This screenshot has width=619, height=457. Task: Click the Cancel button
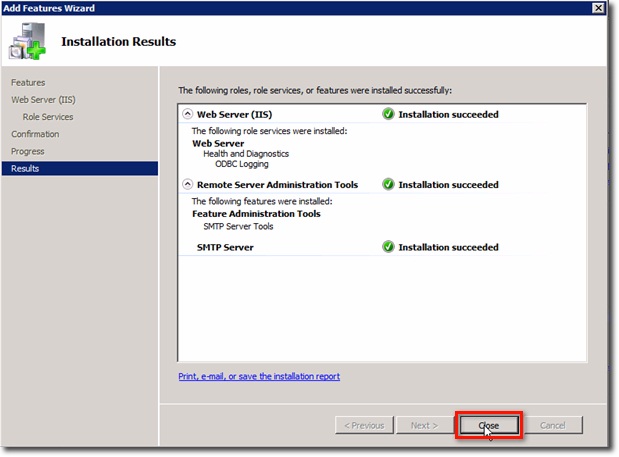tap(553, 425)
